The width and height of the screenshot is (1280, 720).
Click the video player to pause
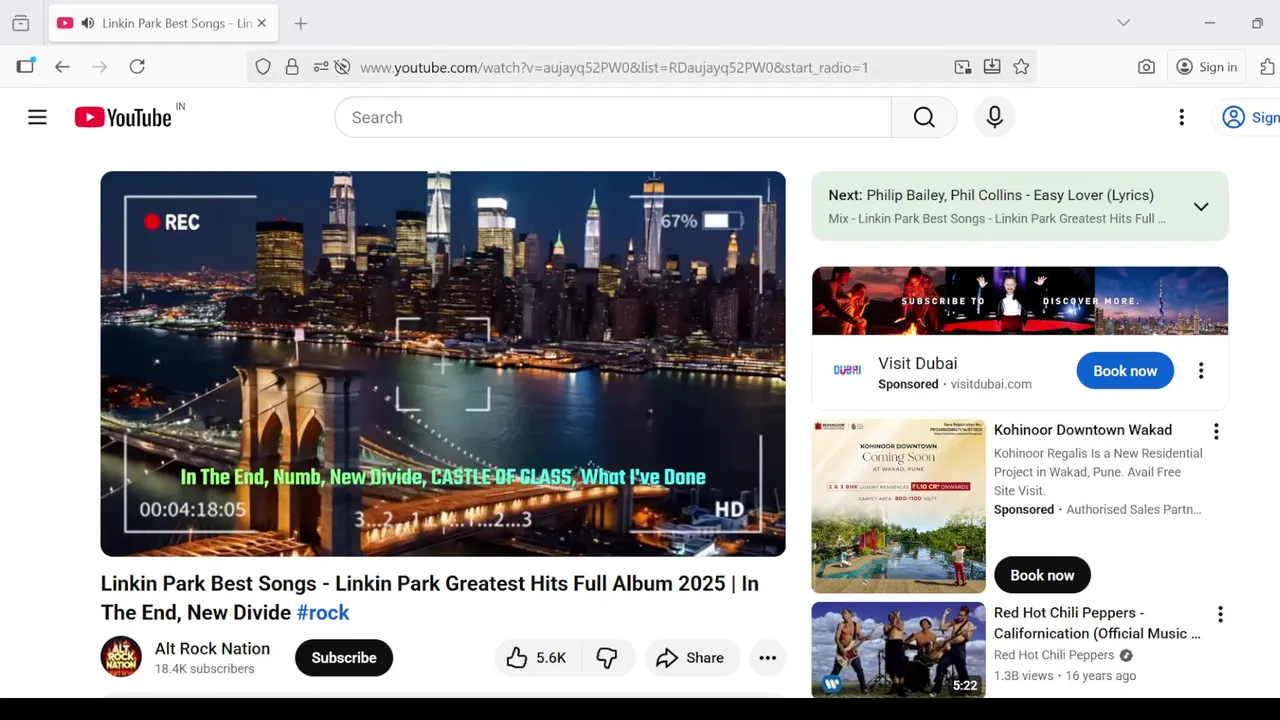pyautogui.click(x=443, y=364)
